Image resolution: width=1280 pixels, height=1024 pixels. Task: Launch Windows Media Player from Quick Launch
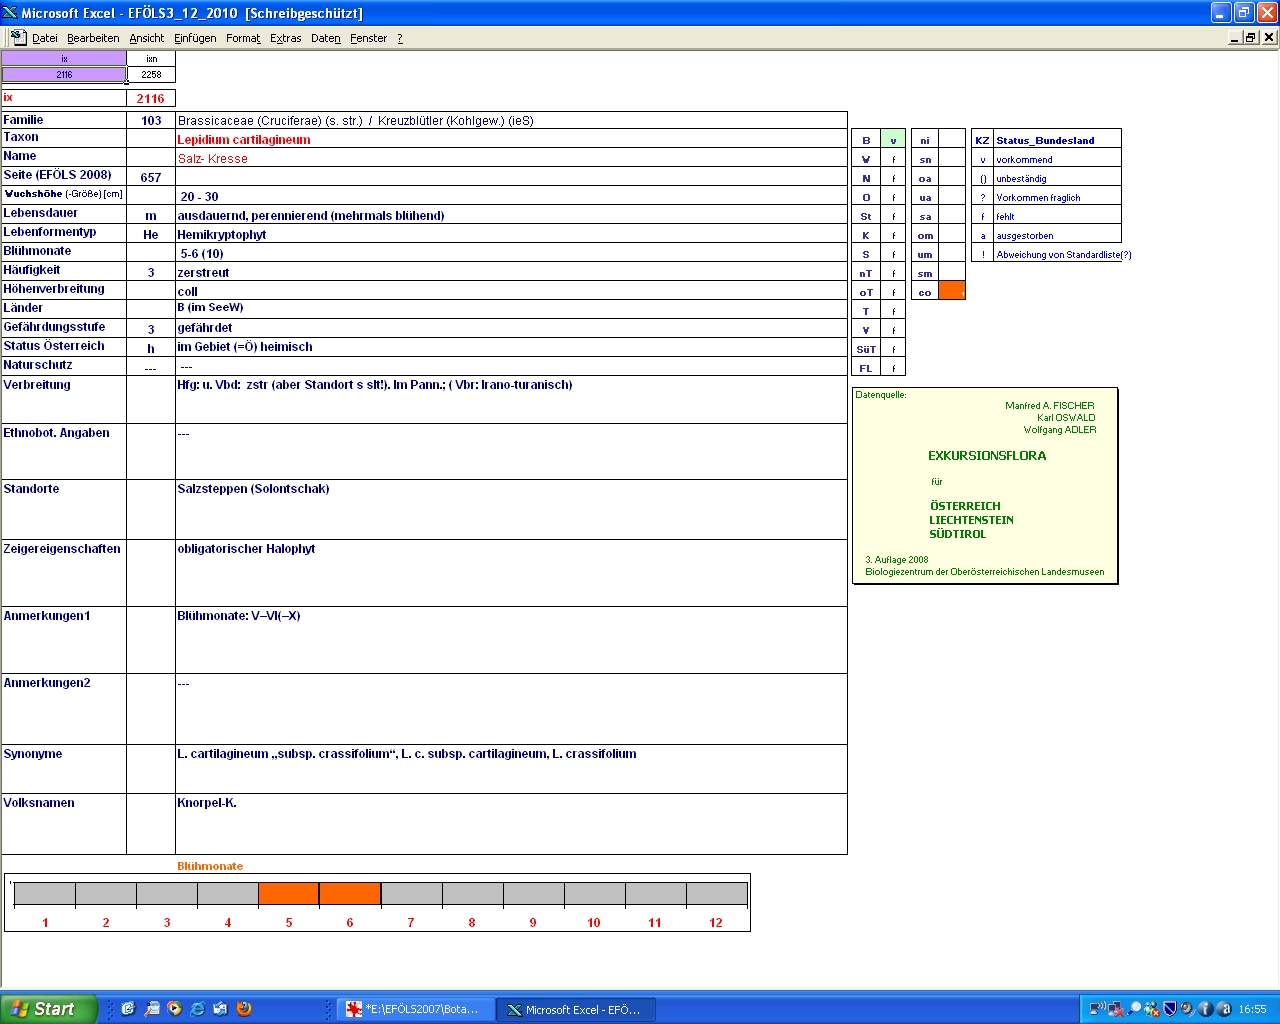174,1009
